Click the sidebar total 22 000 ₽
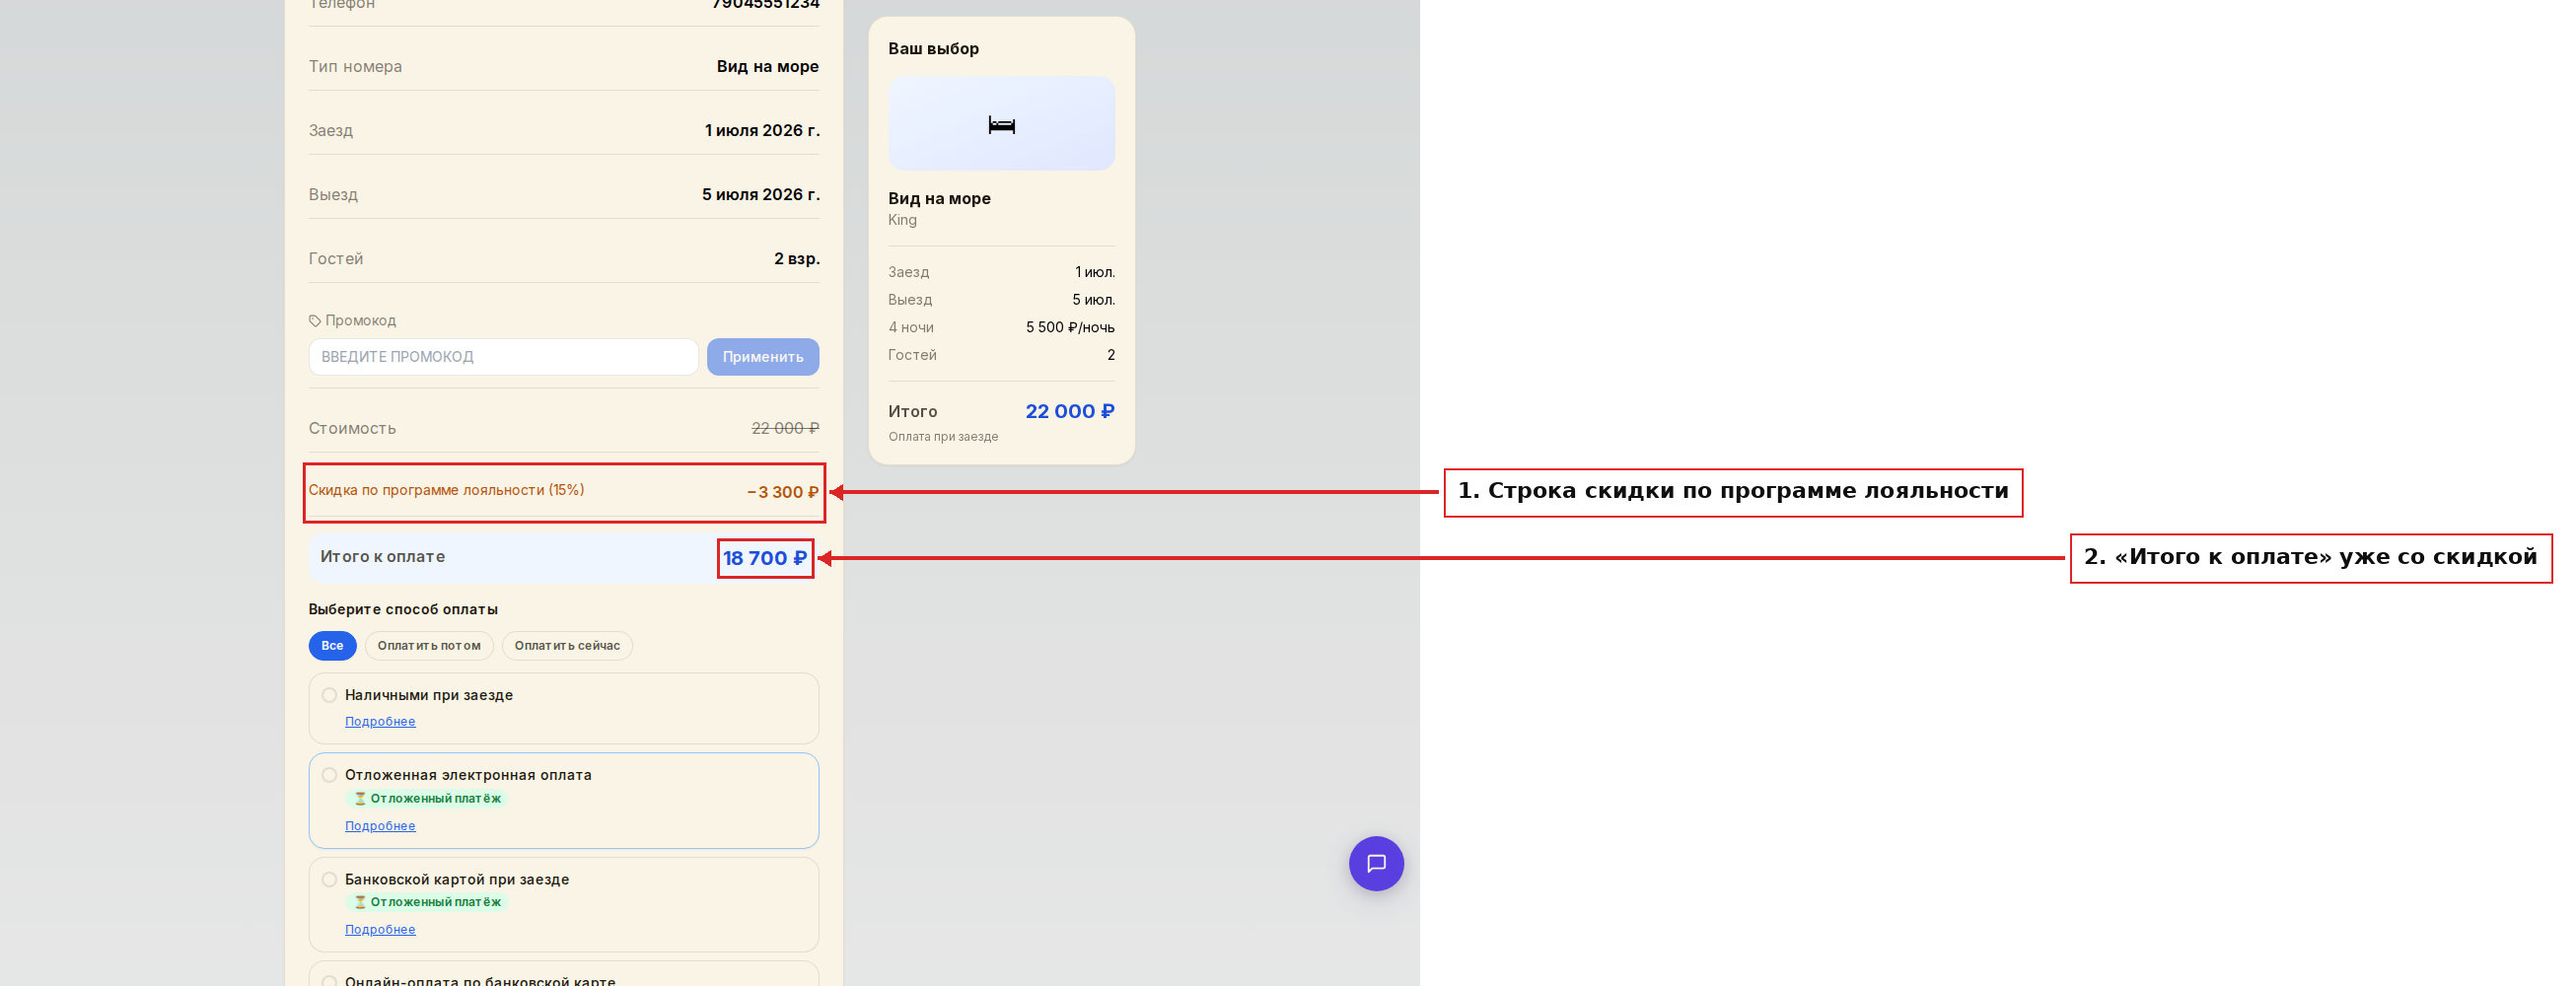The image size is (2576, 986). click(1070, 411)
